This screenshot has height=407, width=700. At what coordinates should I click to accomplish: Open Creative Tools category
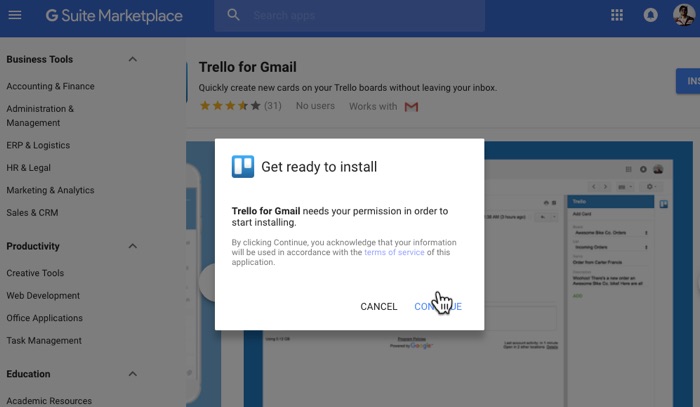(35, 273)
